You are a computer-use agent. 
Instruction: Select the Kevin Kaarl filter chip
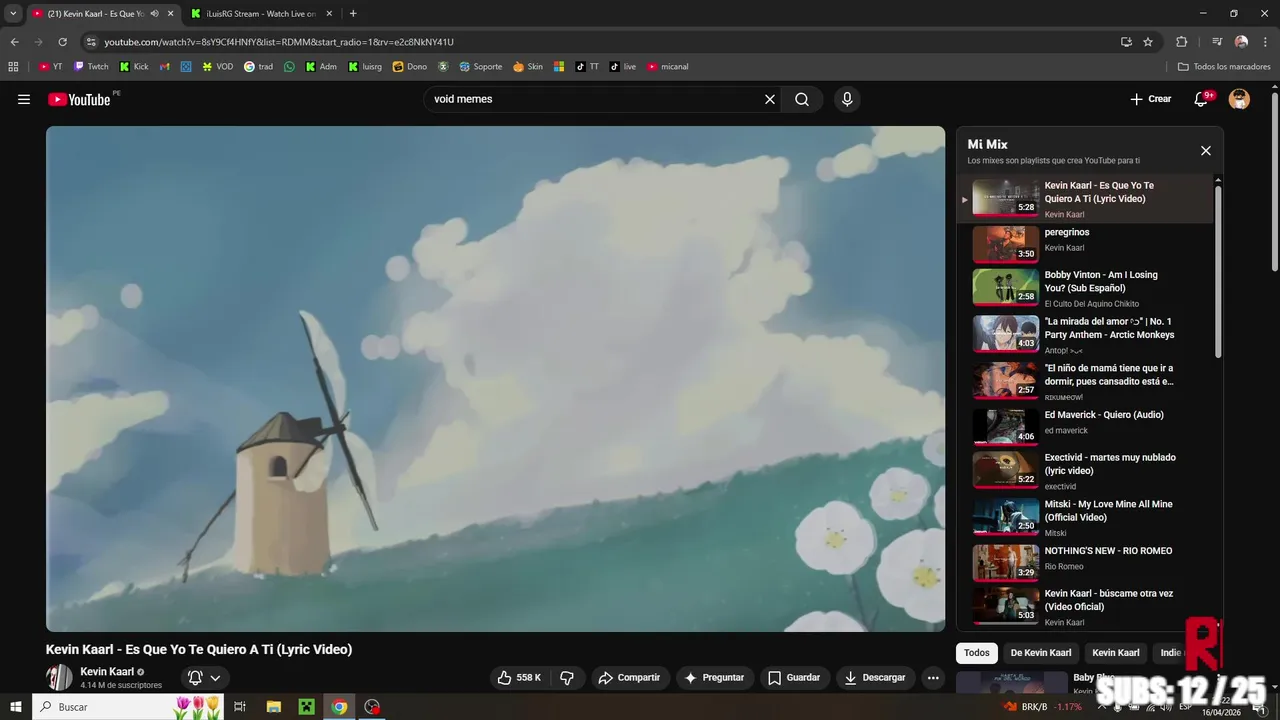(x=1116, y=653)
